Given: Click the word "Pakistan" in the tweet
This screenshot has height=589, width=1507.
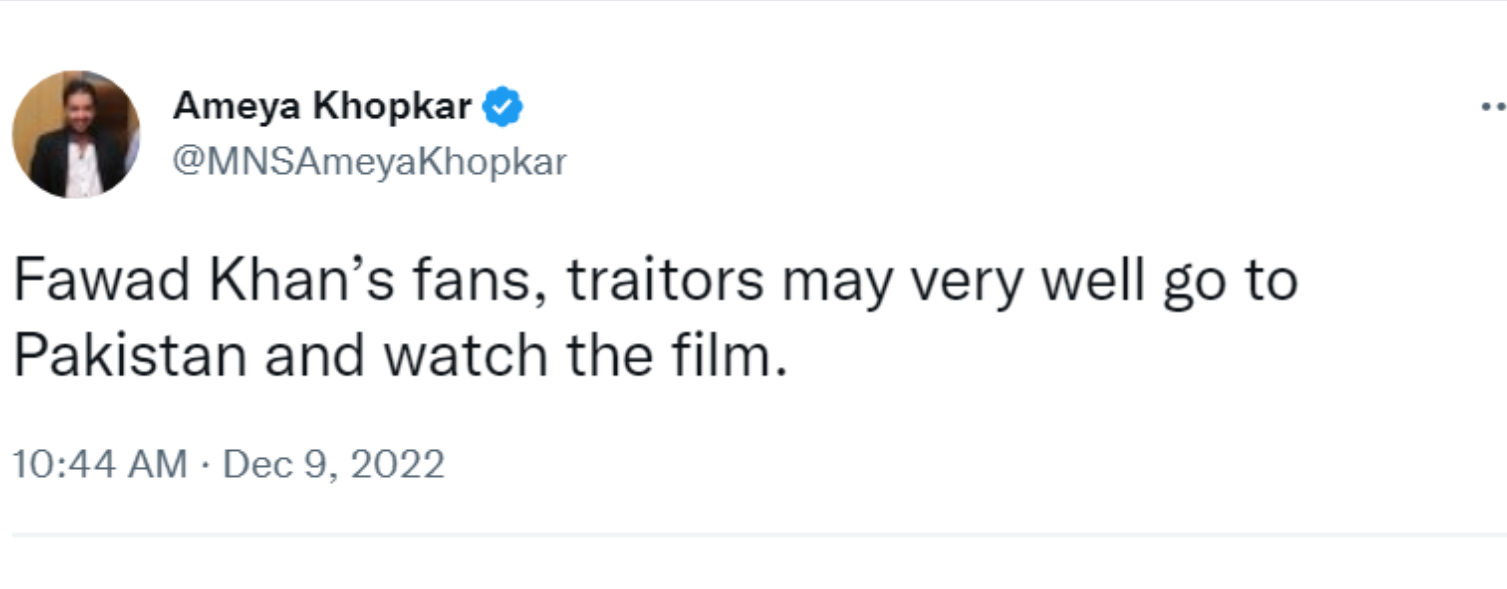Looking at the screenshot, I should click(x=129, y=357).
